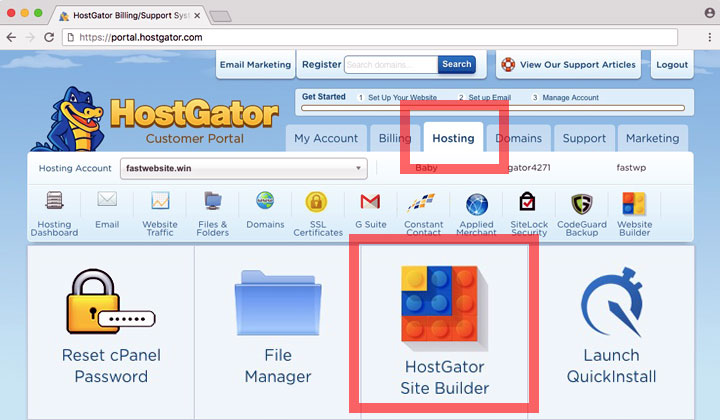Viewport: 720px width, 420px height.
Task: Open the Support tab
Action: 584,138
